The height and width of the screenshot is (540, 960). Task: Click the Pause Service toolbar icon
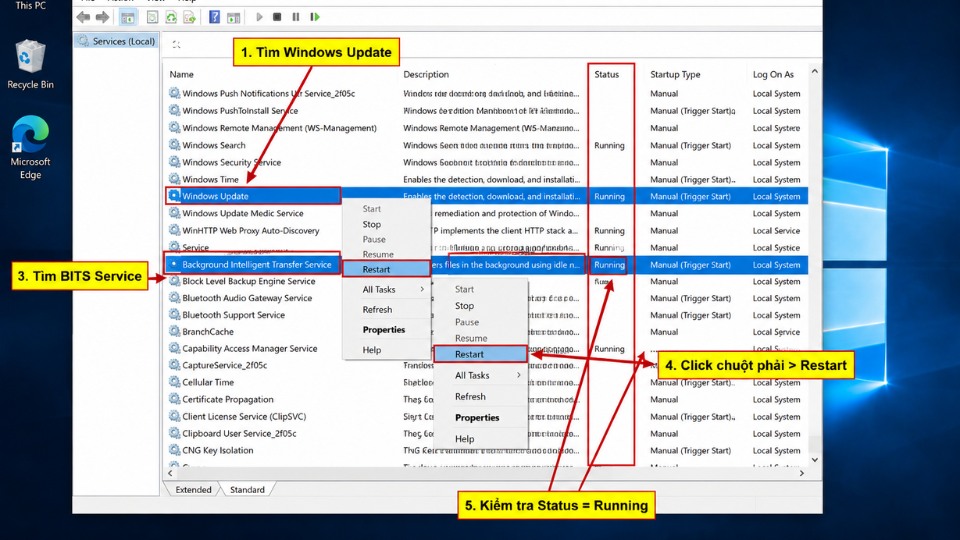click(296, 17)
